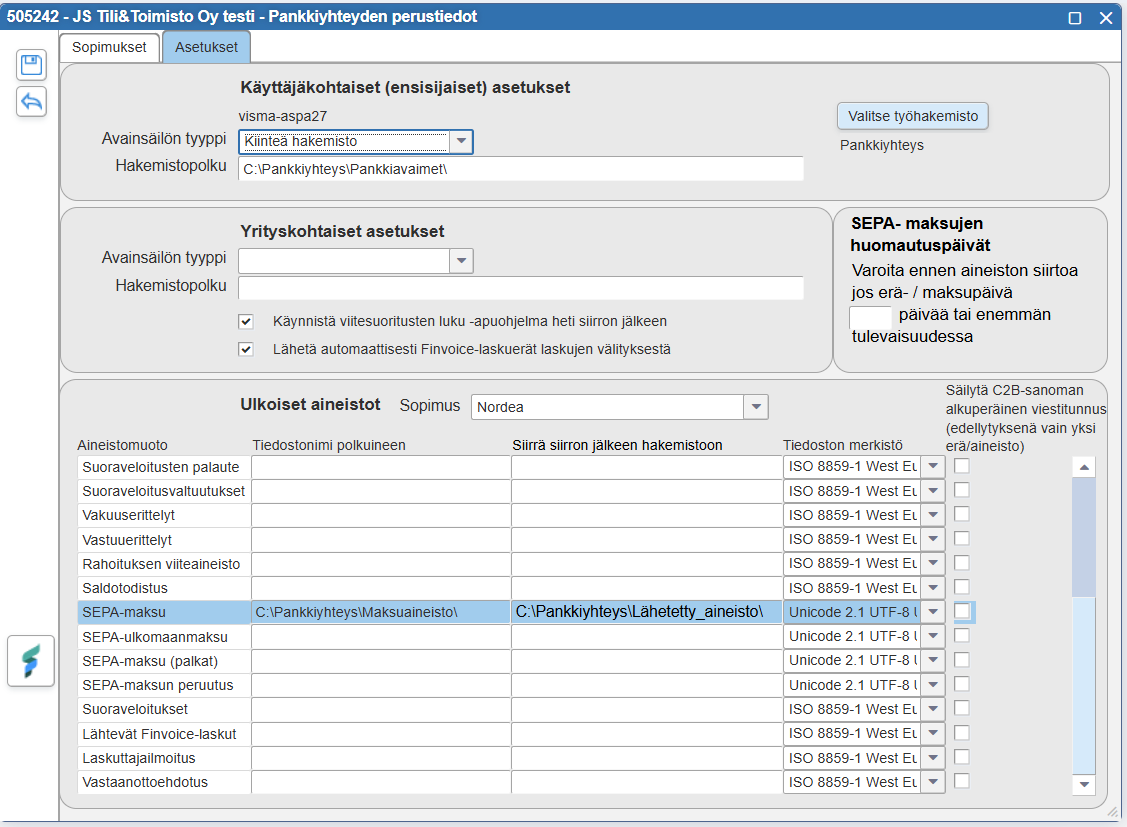Select the Saldotodistus row label
Screen dimensions: 1127x827
pyautogui.click(x=164, y=588)
